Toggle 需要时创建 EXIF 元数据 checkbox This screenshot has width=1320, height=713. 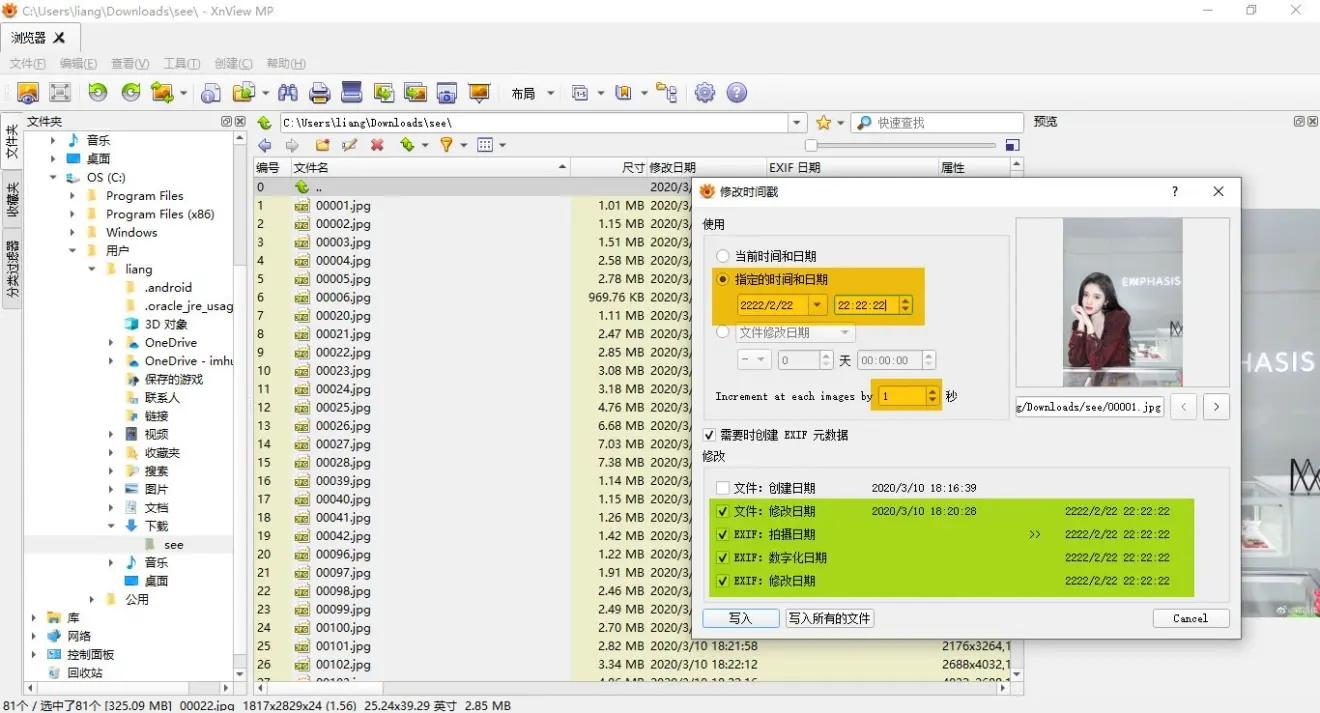(x=710, y=435)
